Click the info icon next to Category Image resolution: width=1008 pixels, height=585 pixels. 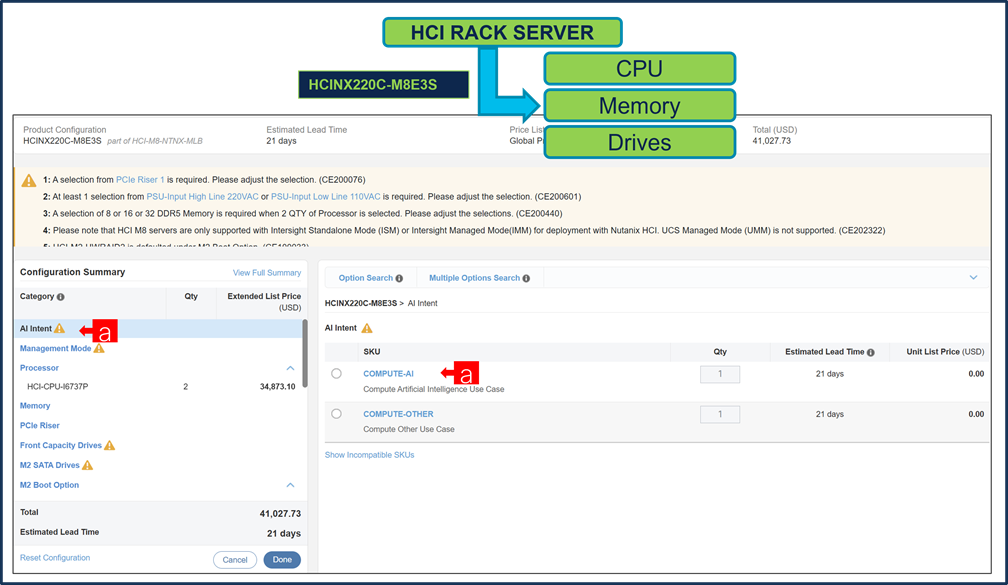pos(60,297)
